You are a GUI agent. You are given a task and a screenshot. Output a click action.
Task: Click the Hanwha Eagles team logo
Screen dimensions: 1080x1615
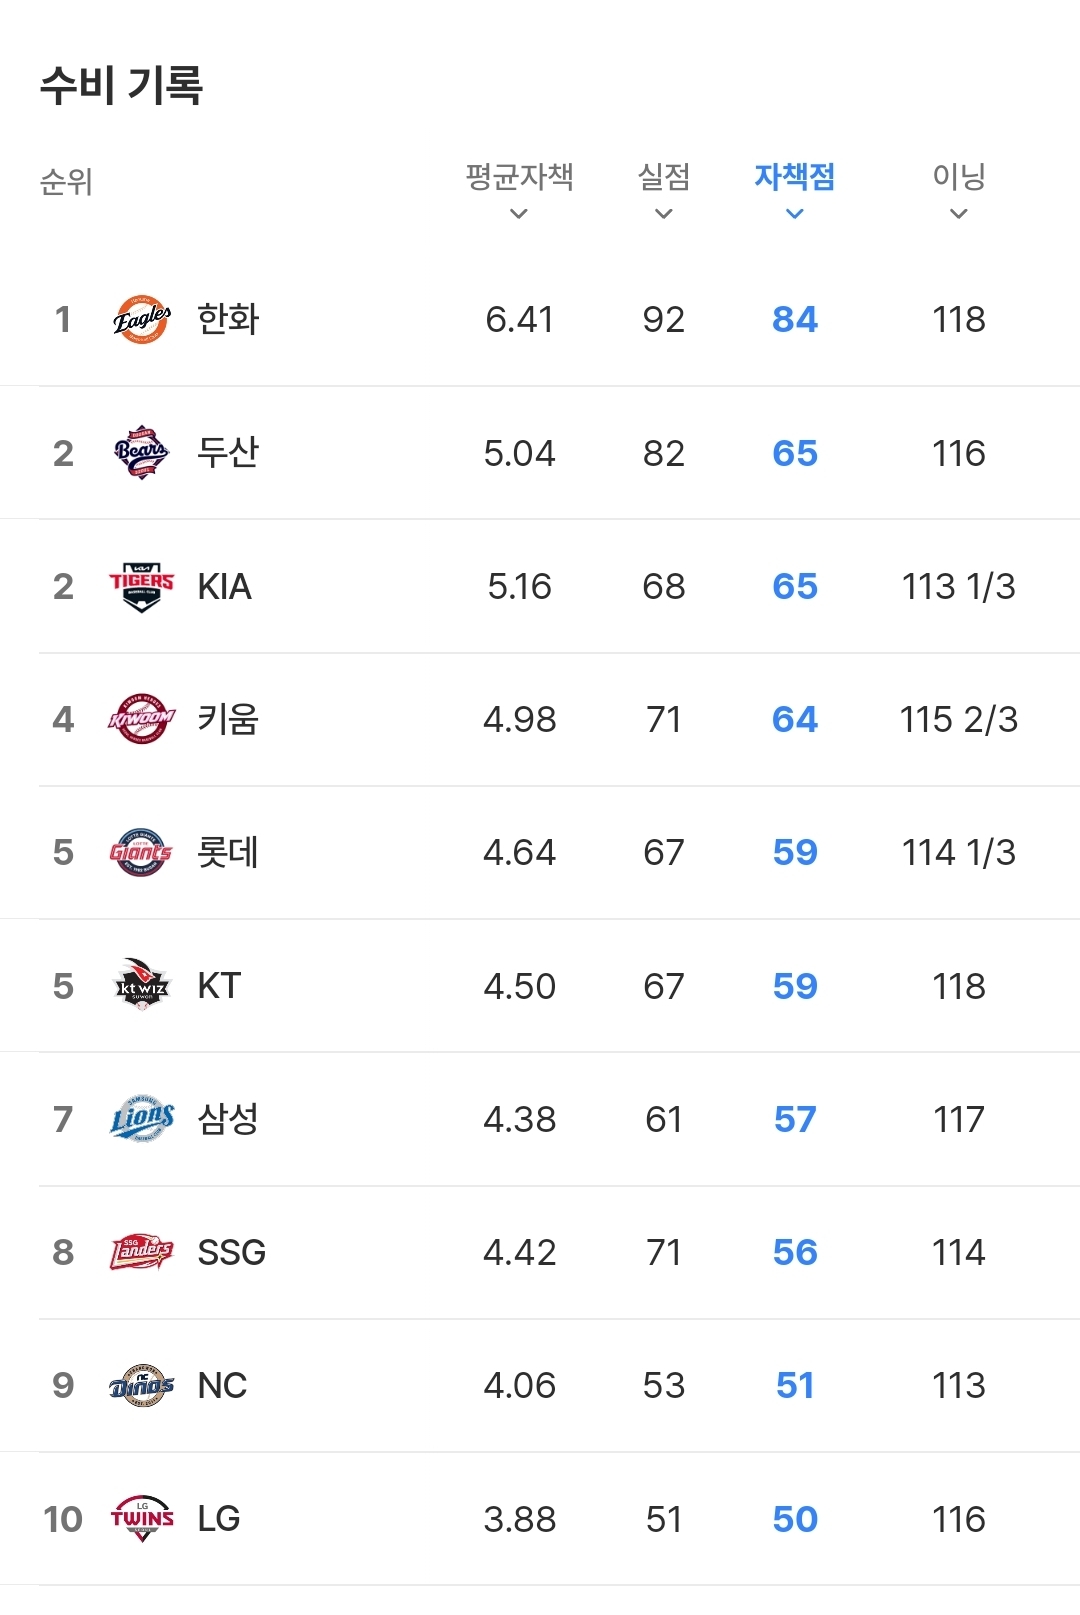pos(141,320)
